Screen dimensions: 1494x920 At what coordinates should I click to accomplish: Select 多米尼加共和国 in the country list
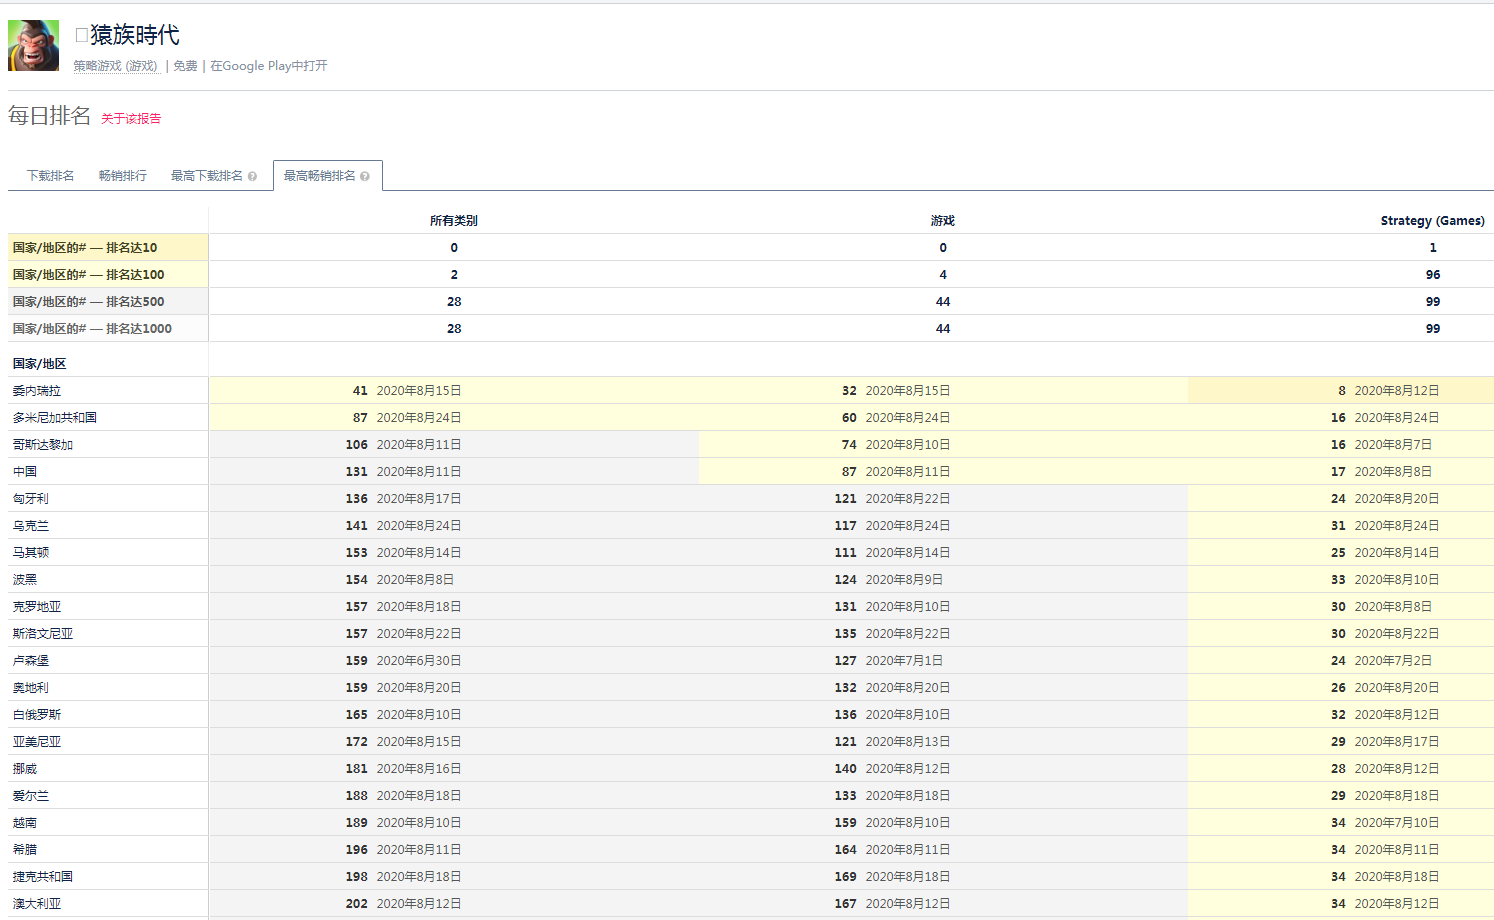[x=55, y=418]
